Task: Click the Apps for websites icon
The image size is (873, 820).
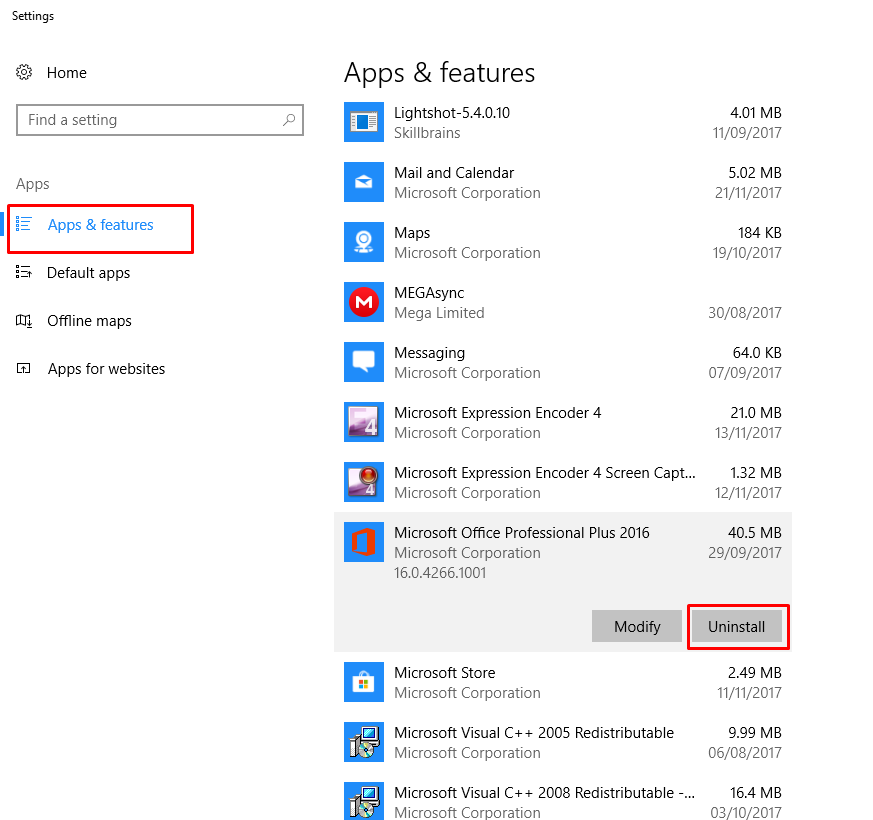Action: tap(23, 369)
